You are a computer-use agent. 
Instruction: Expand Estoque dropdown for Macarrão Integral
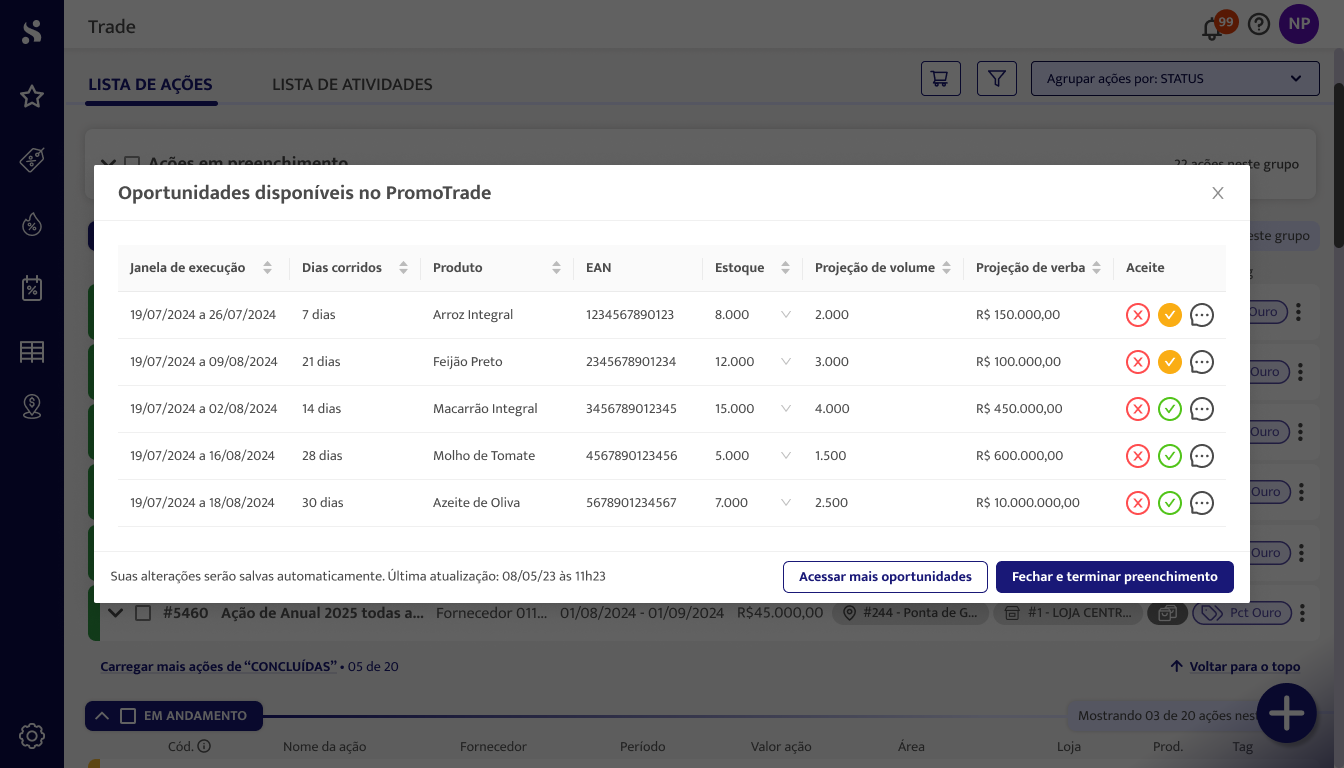pos(786,409)
